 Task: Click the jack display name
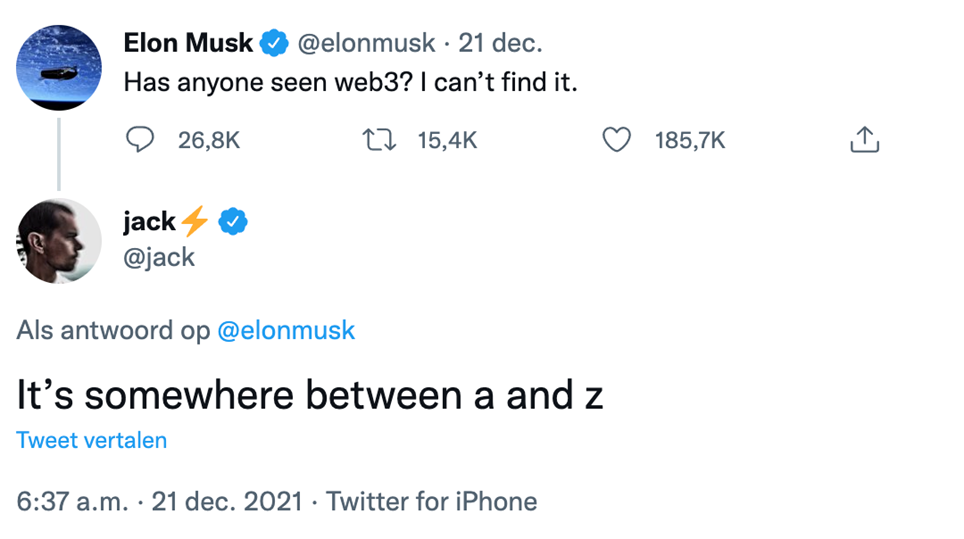click(149, 222)
